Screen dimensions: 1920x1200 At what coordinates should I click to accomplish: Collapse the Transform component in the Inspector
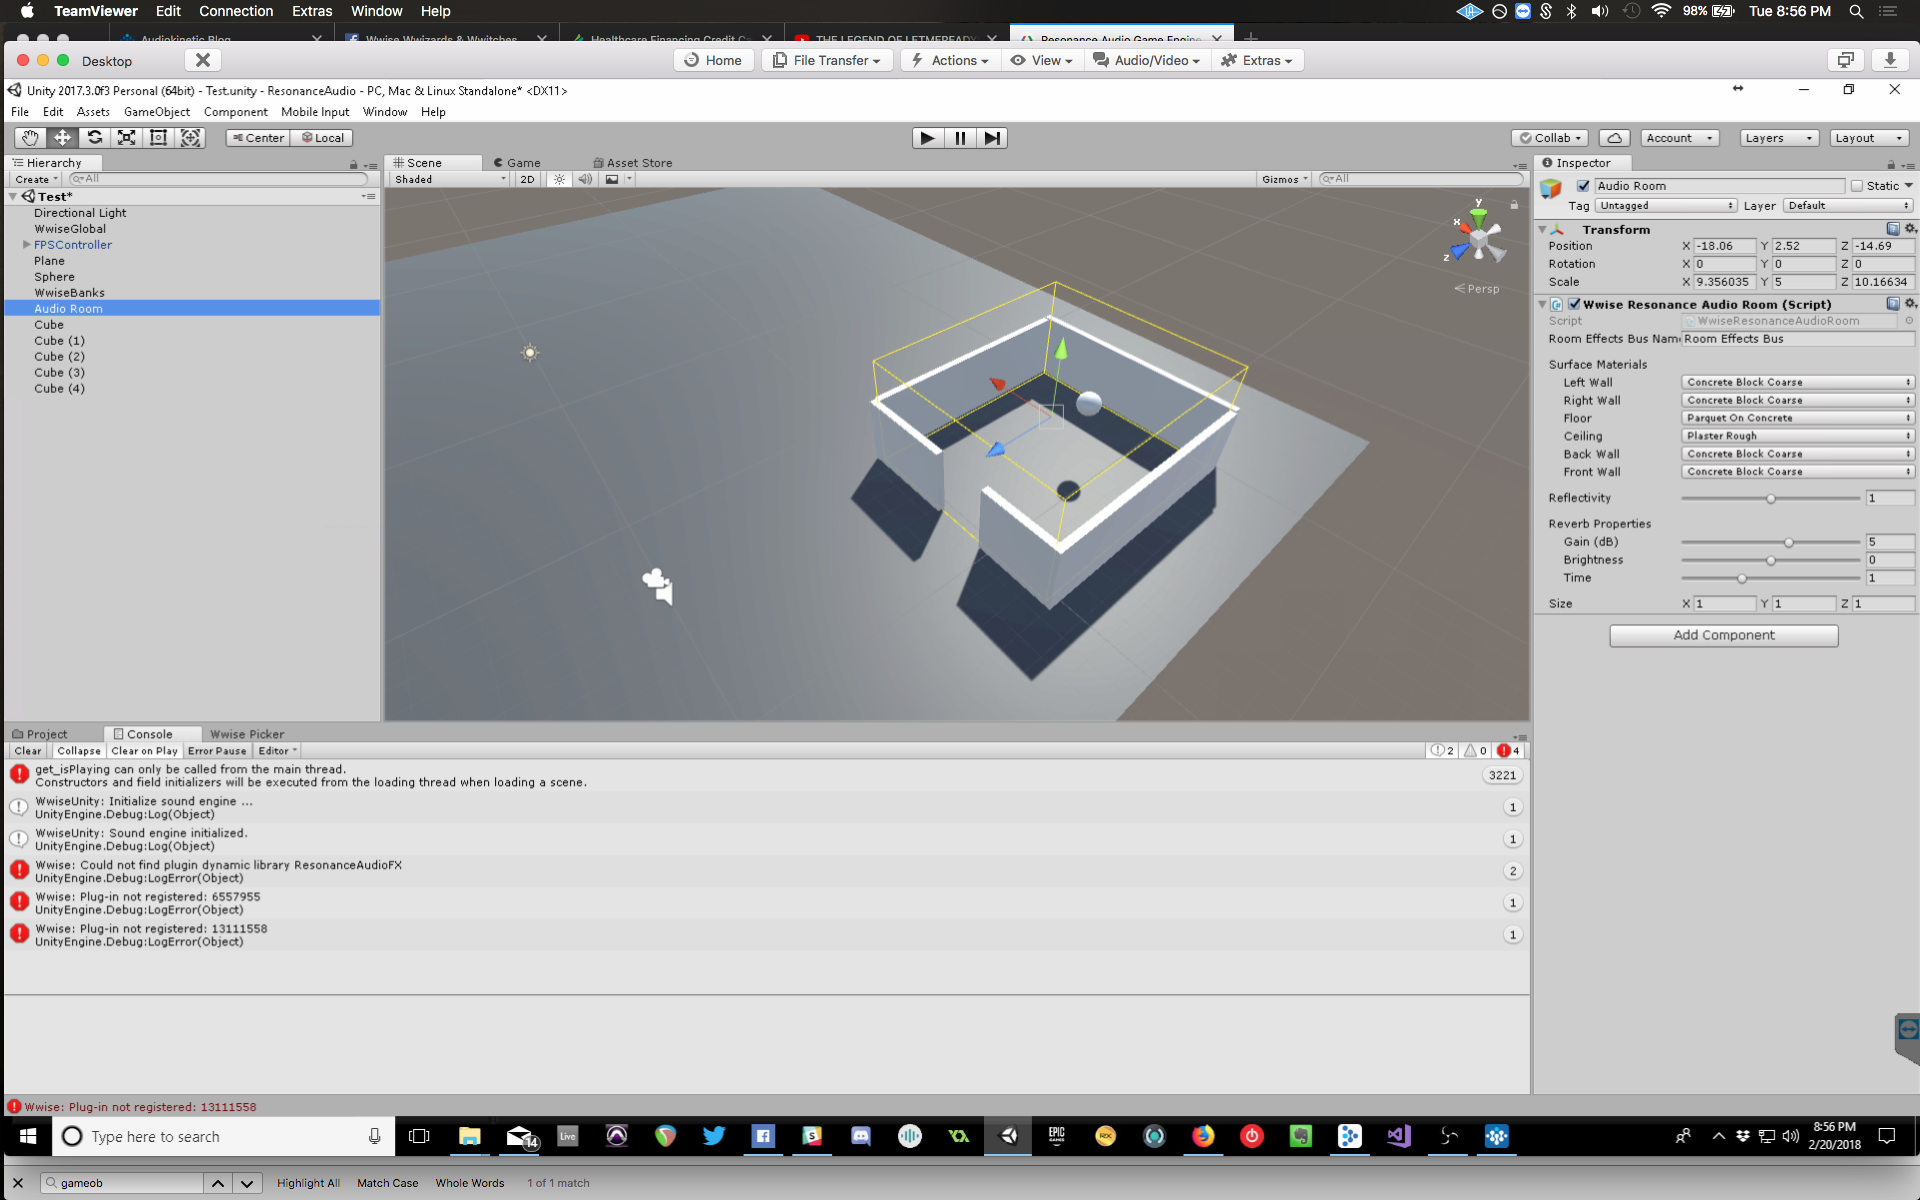pos(1541,229)
